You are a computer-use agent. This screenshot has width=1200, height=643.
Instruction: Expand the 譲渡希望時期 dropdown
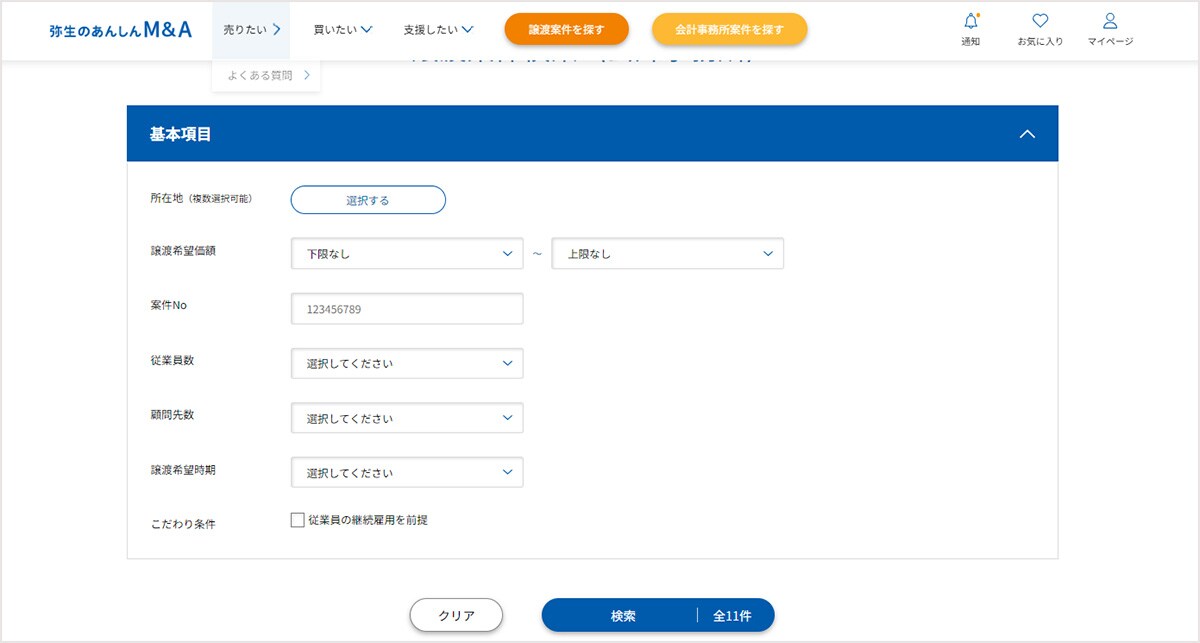coord(407,472)
